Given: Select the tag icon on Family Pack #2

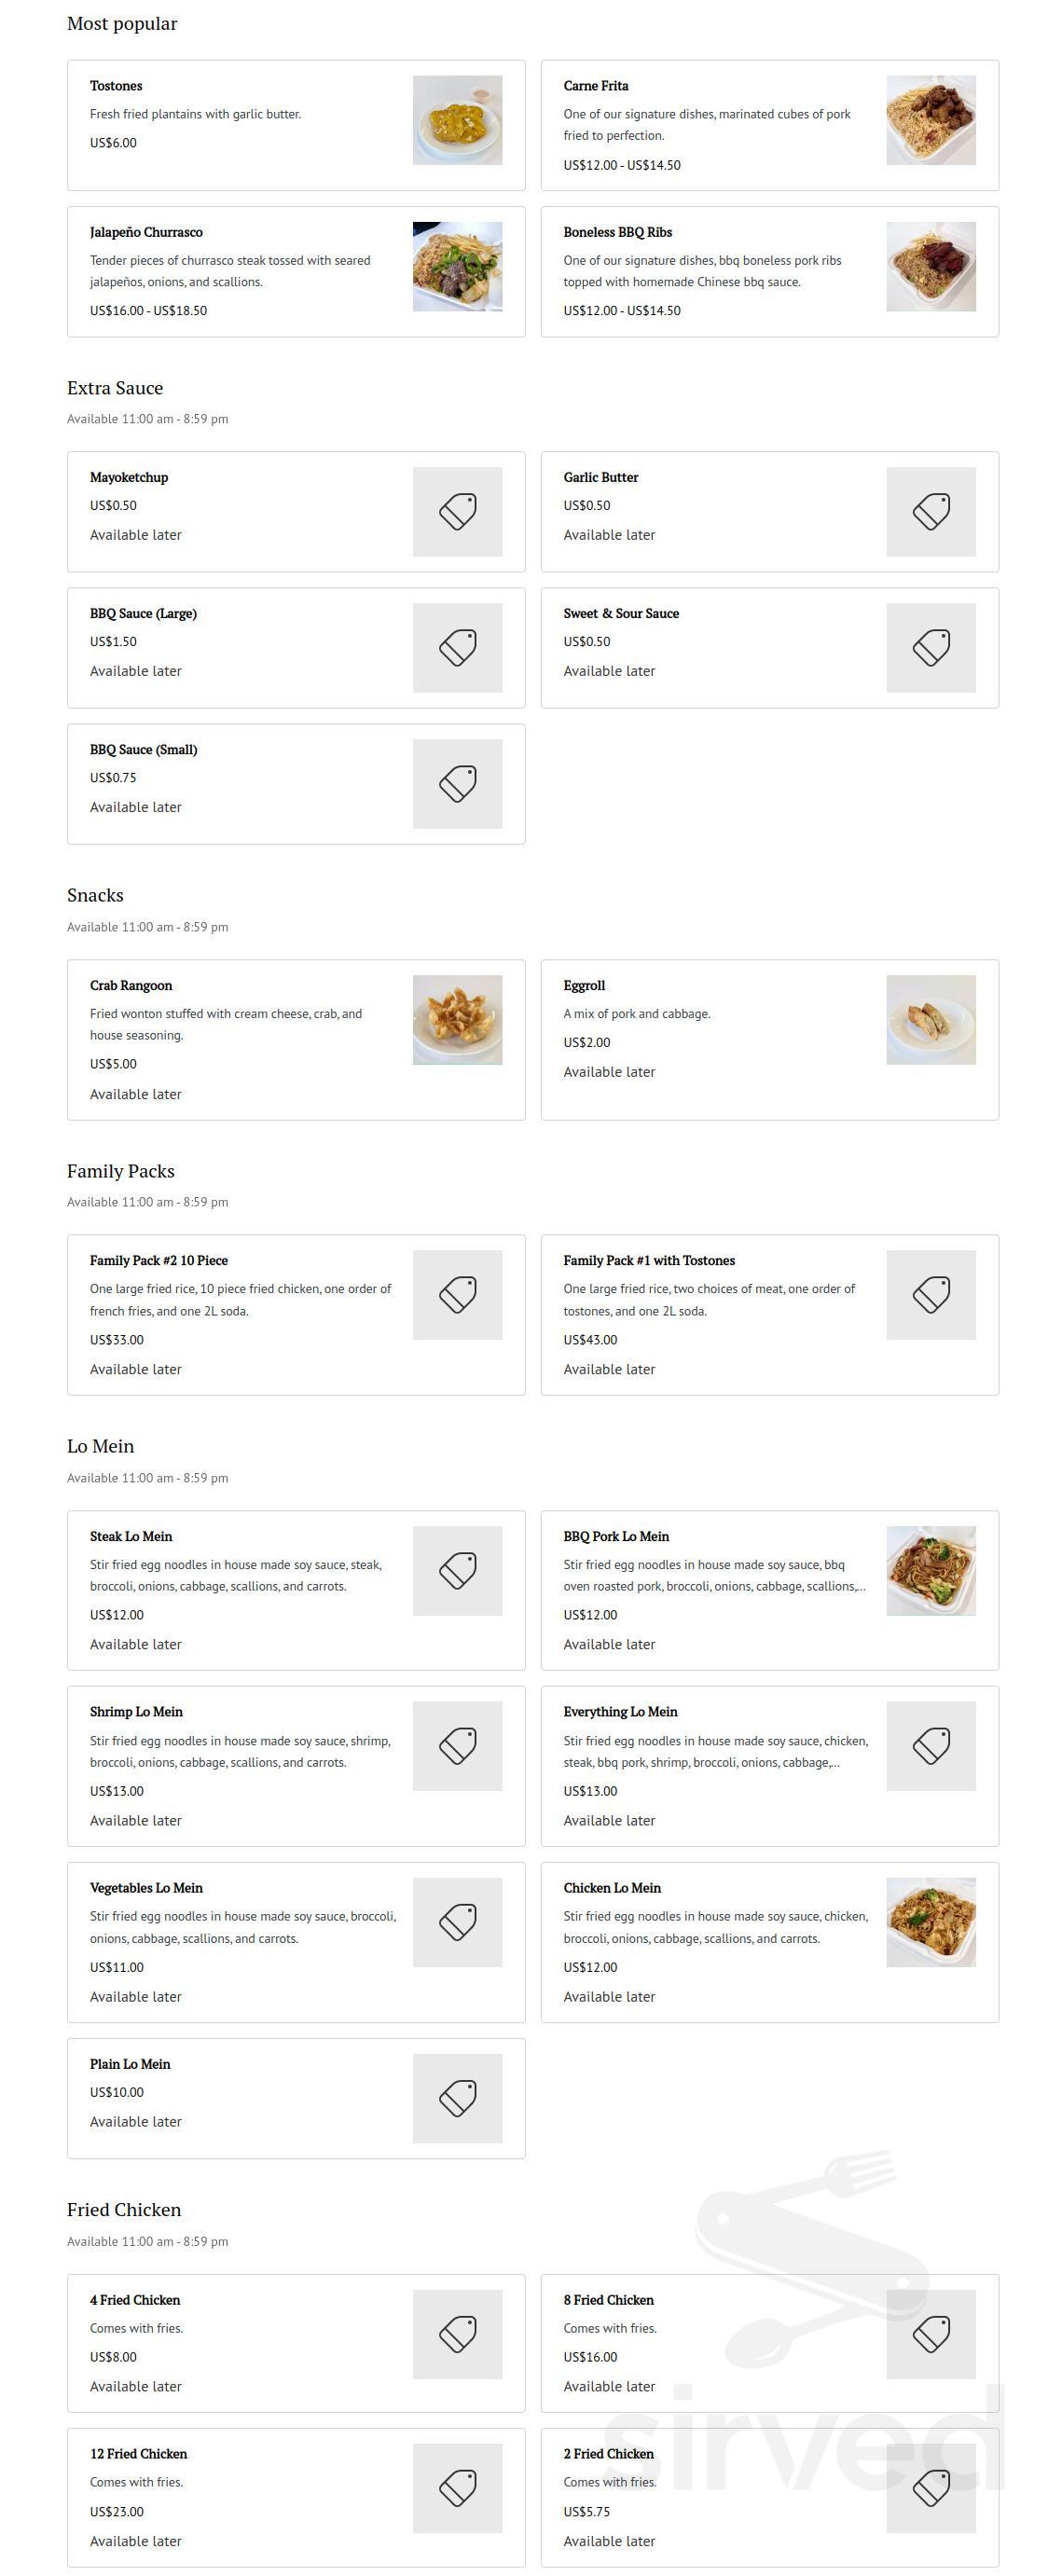Looking at the screenshot, I should coord(458,1292).
